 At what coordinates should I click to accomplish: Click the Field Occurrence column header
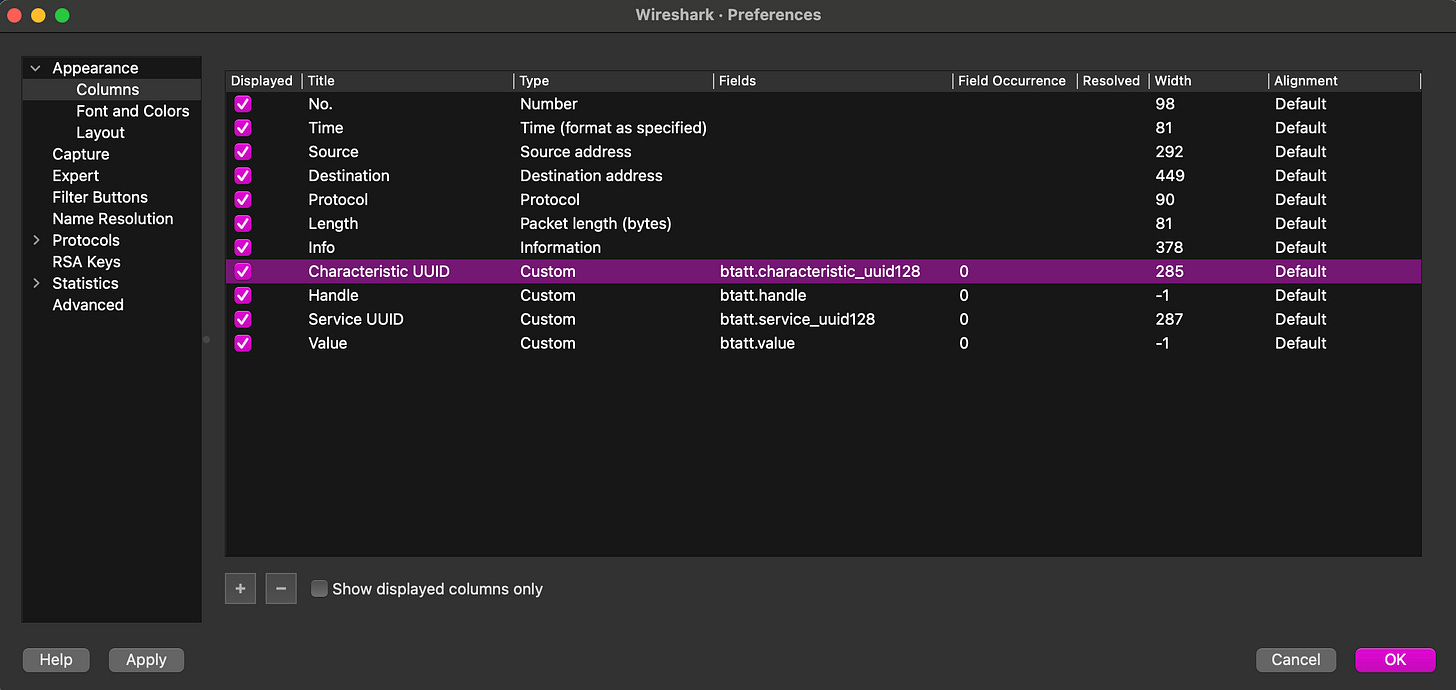point(1014,81)
